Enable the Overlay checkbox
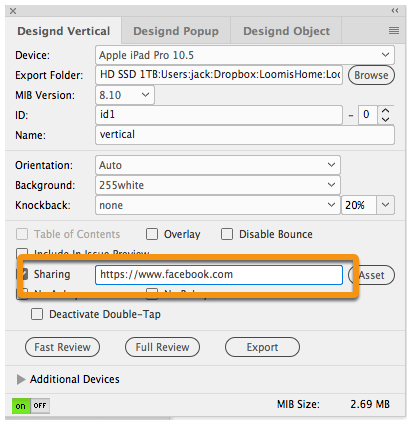The image size is (412, 425). (152, 234)
